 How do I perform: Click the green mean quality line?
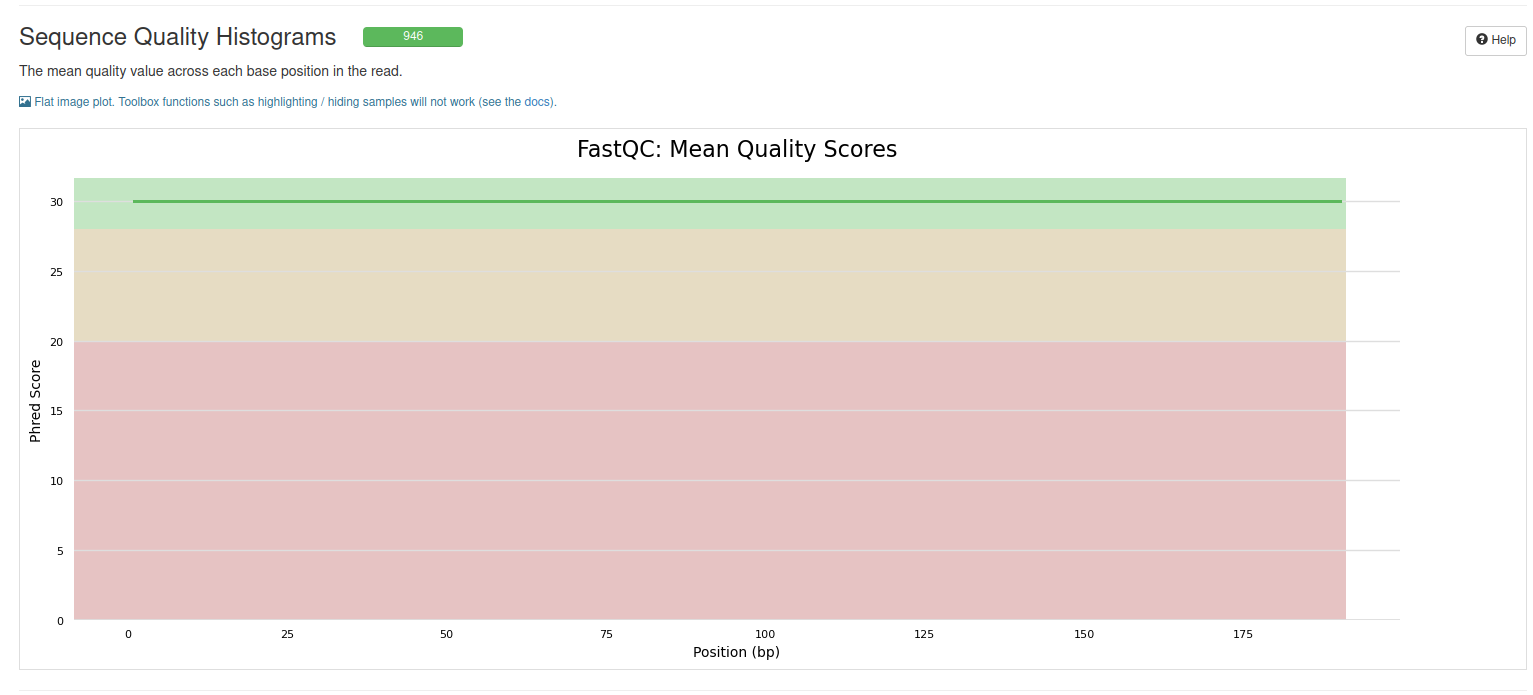click(x=737, y=202)
